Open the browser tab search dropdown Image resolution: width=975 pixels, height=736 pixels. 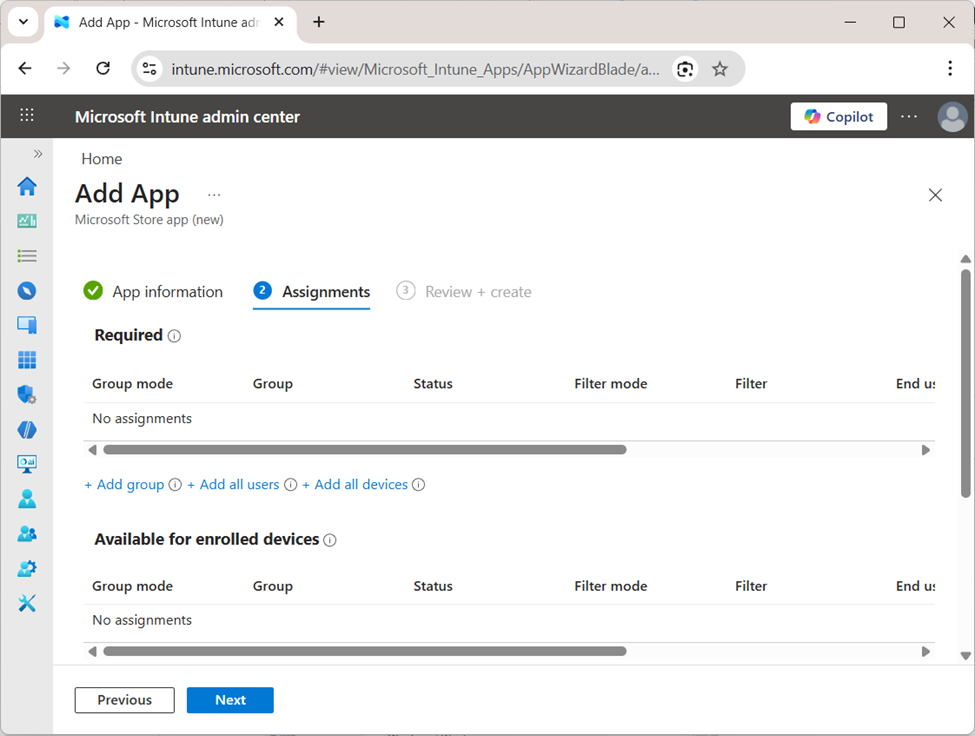[x=22, y=22]
